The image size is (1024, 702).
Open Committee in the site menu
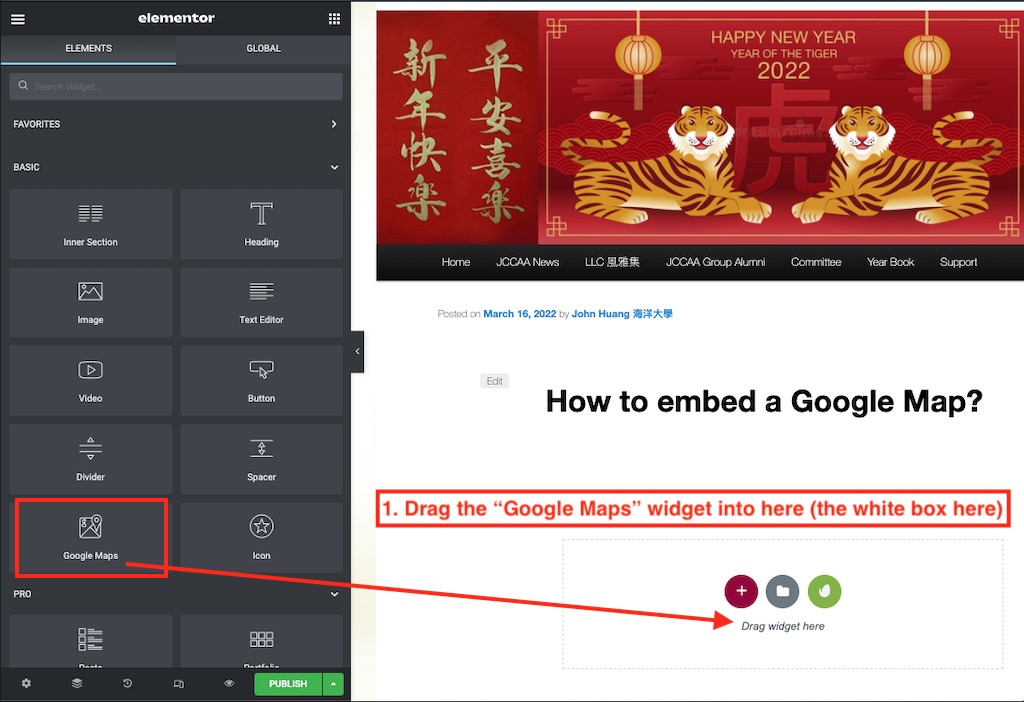pos(816,262)
